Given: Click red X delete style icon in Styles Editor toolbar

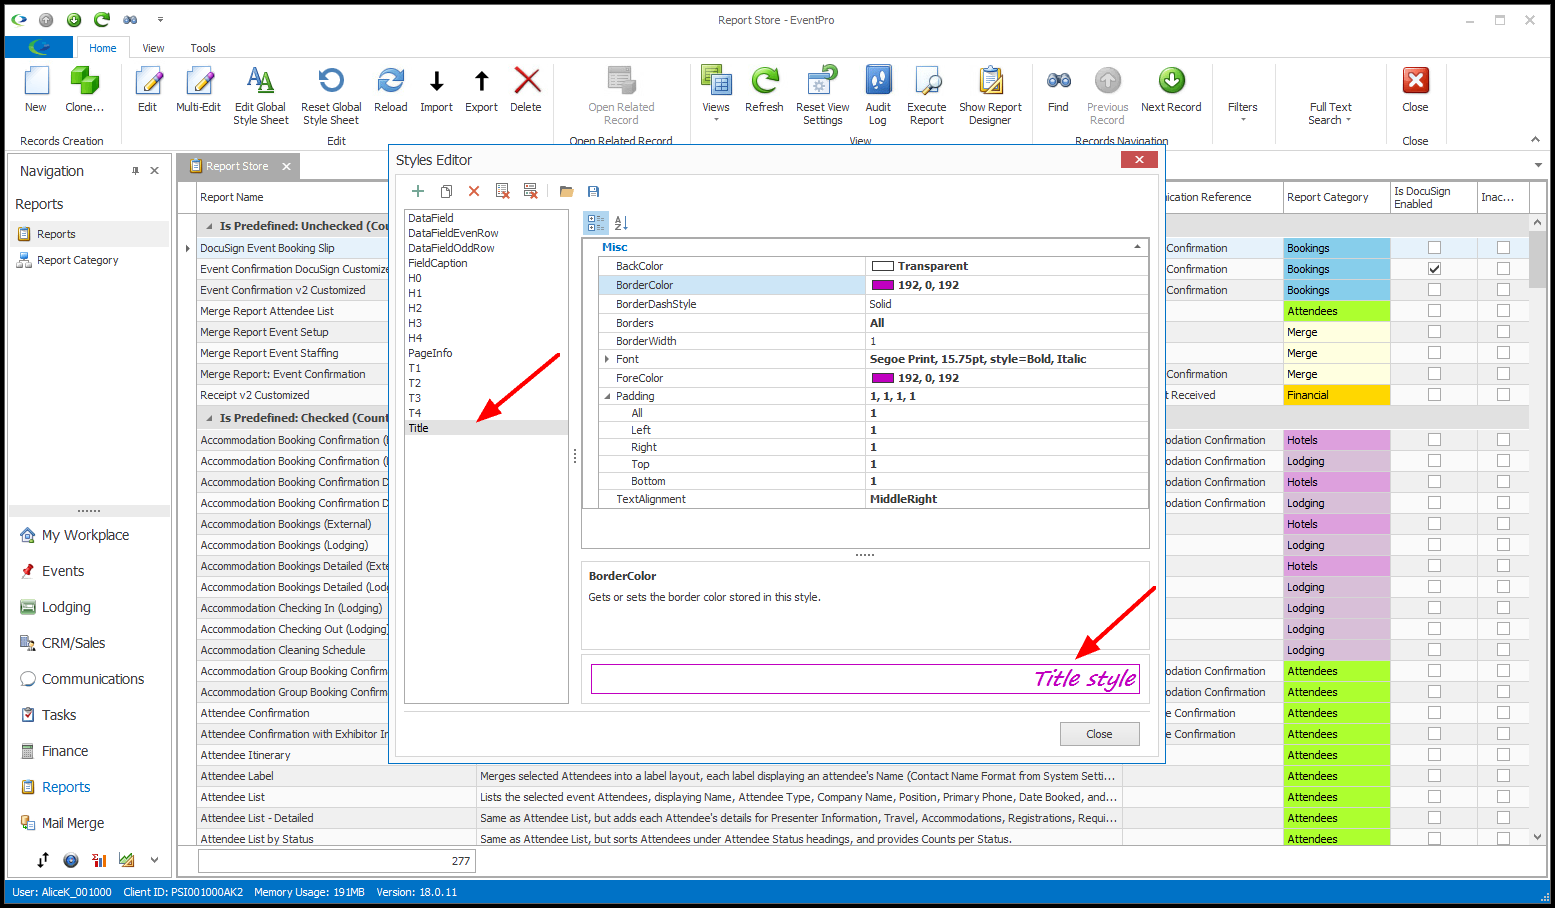Looking at the screenshot, I should 474,191.
